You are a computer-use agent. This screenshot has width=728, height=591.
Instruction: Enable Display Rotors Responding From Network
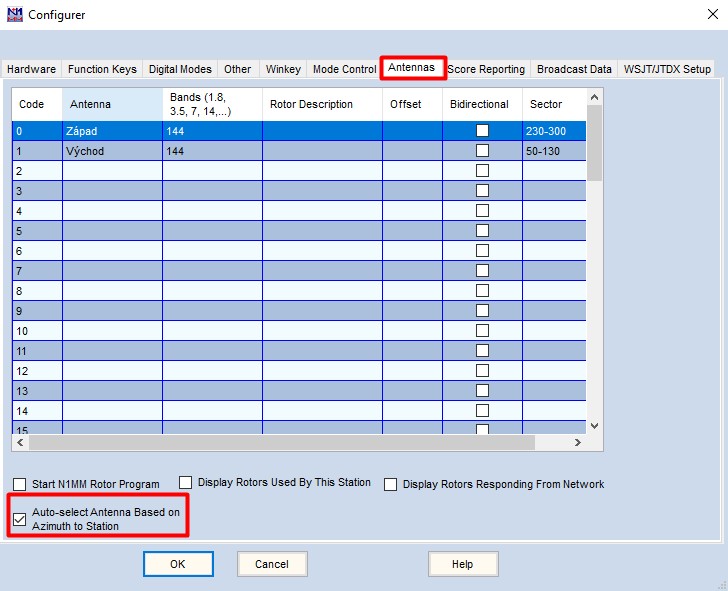click(391, 484)
